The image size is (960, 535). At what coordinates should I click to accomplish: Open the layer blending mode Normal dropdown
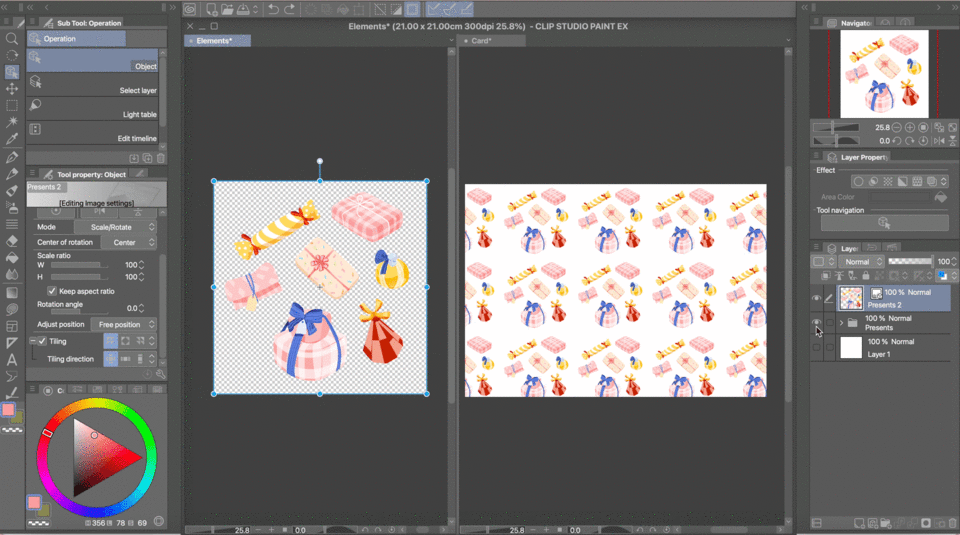tap(862, 262)
